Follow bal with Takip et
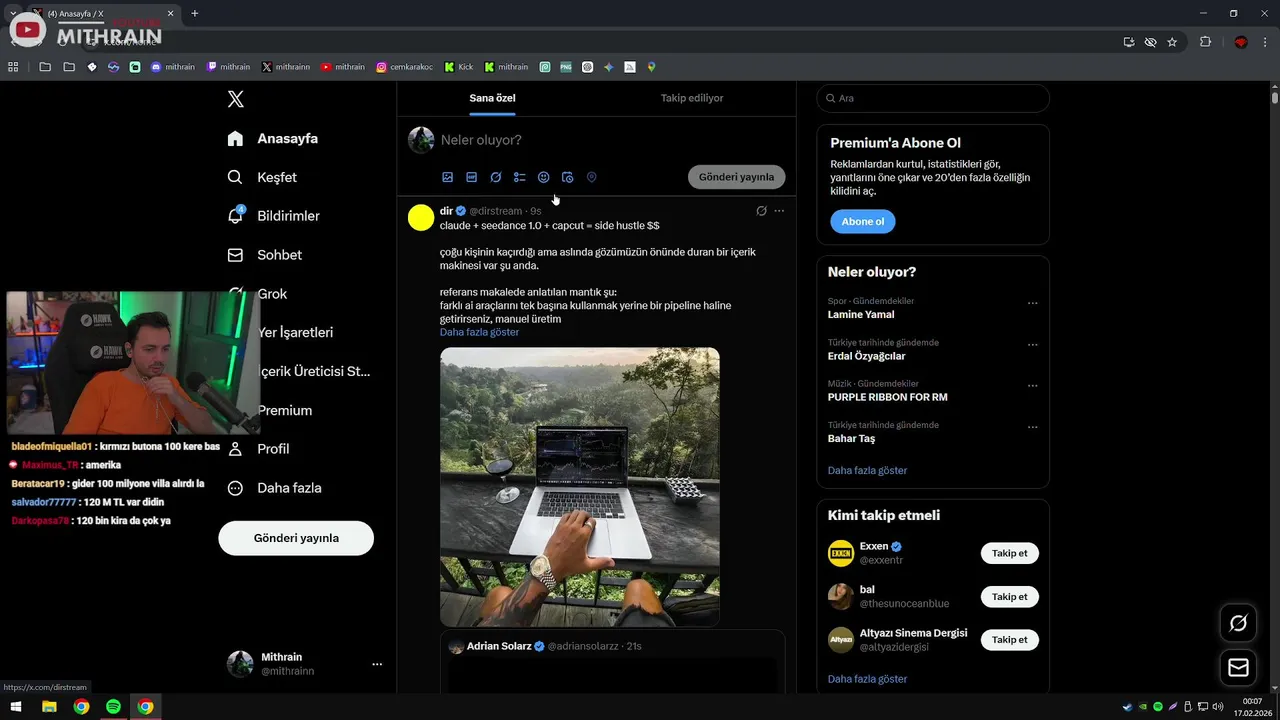1280x720 pixels. click(1010, 597)
